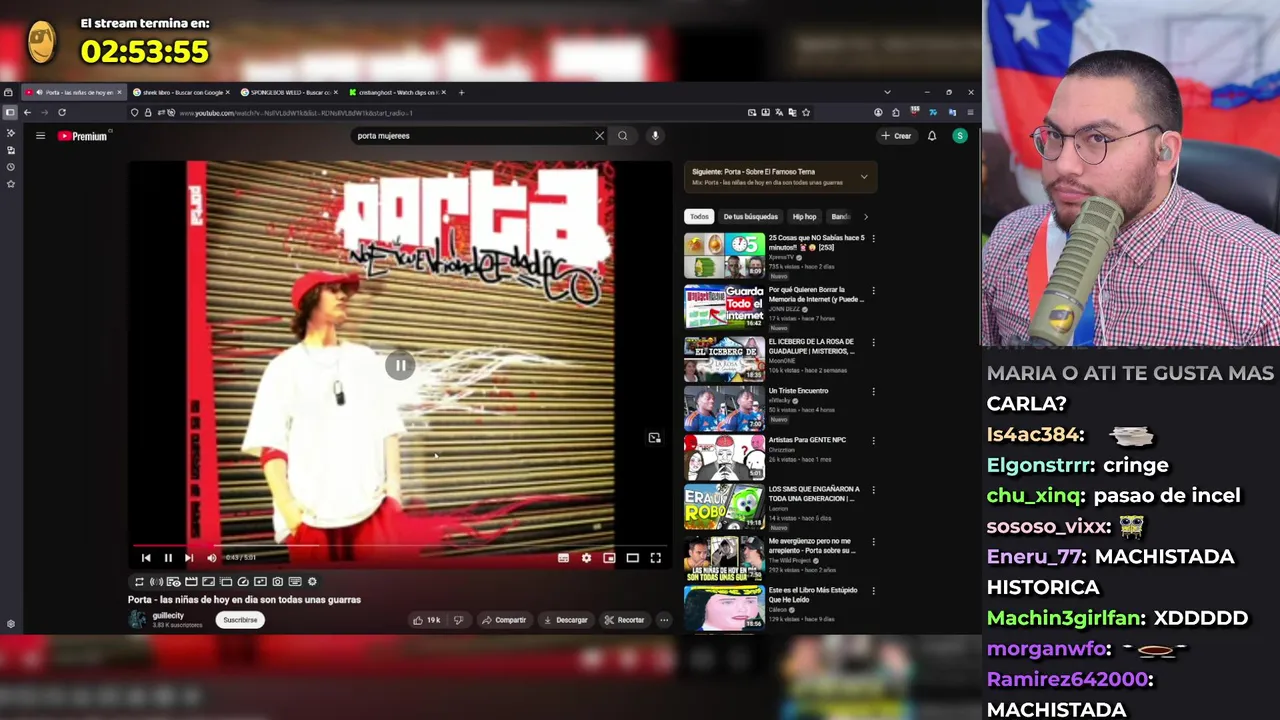Open 'Por qué Quieren Borrar la Memoria de Internet' video
Viewport: 1280px width, 720px height.
click(x=724, y=307)
